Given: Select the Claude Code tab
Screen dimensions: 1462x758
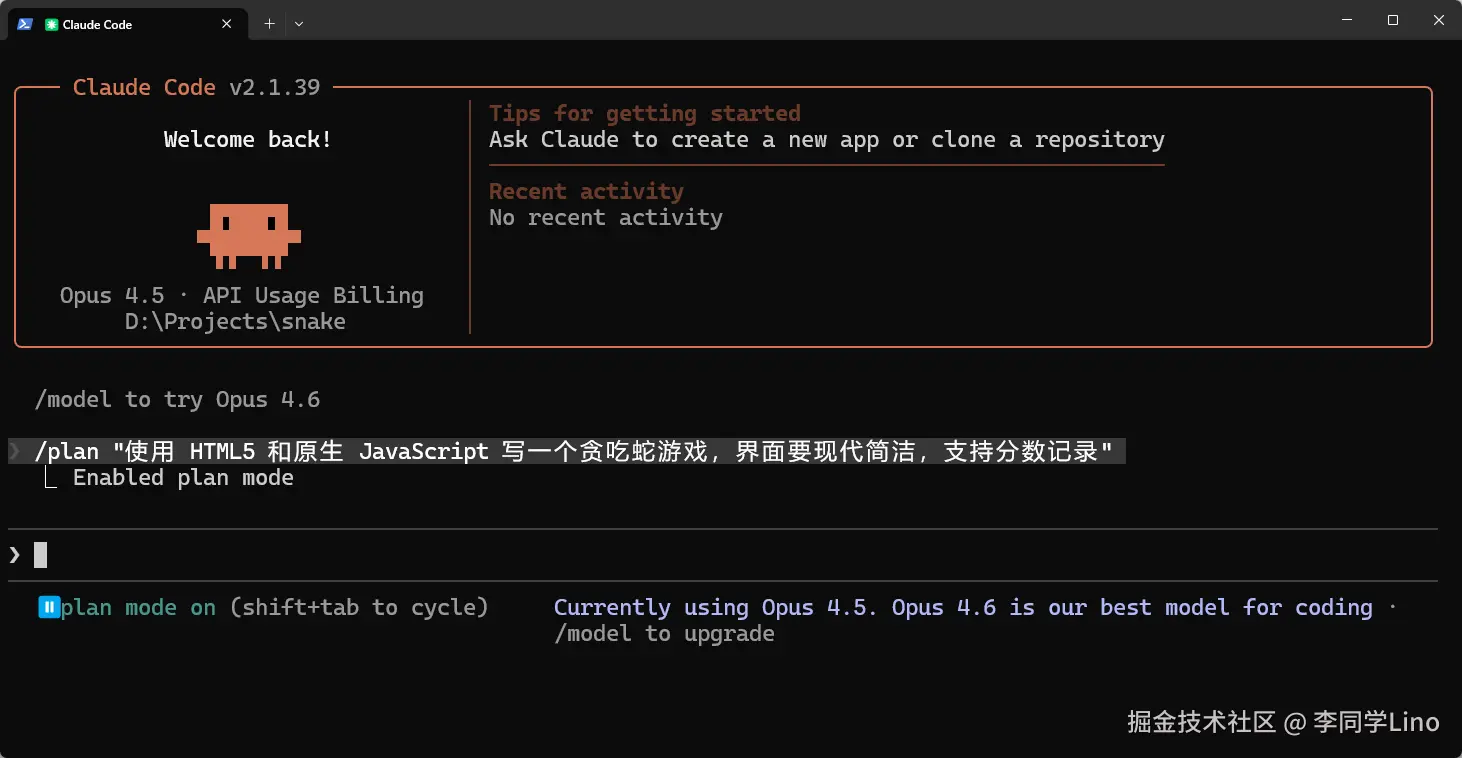Looking at the screenshot, I should point(120,24).
